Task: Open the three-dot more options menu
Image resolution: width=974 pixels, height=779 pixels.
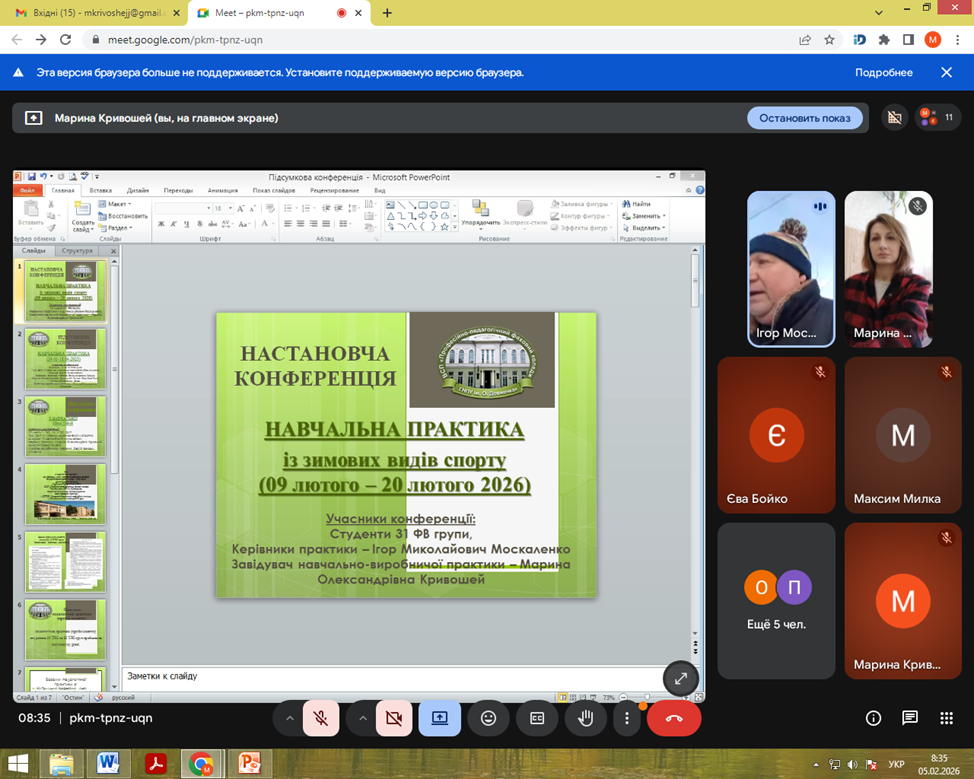Action: 627,718
